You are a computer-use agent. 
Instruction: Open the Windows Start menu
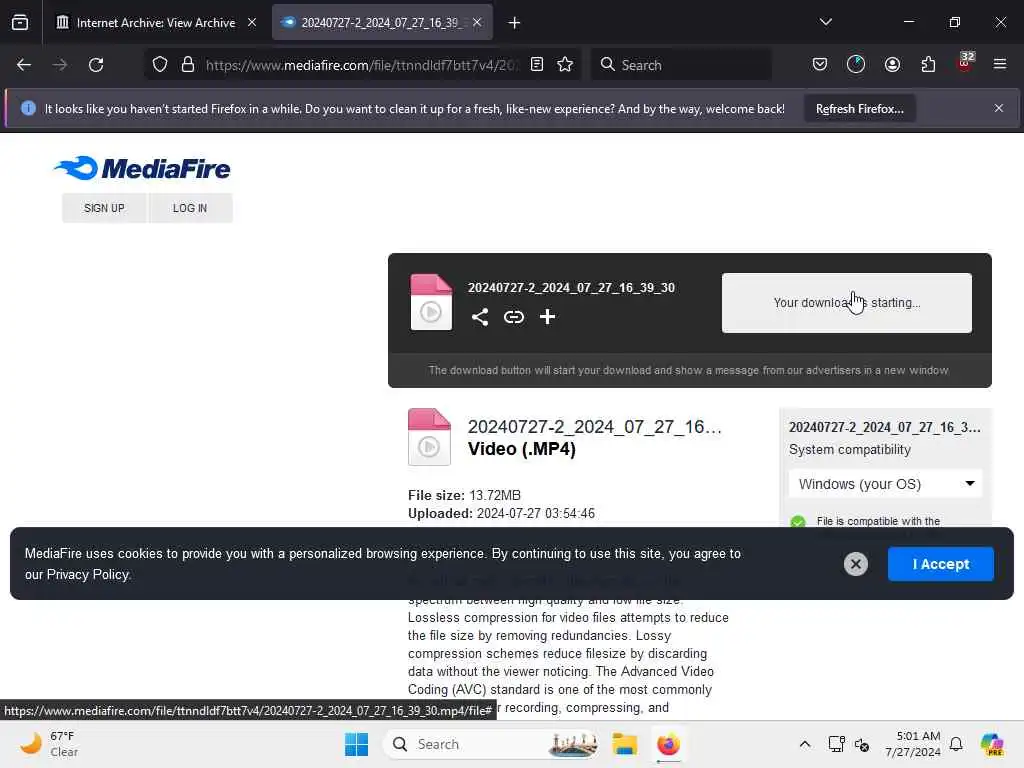pyautogui.click(x=357, y=744)
